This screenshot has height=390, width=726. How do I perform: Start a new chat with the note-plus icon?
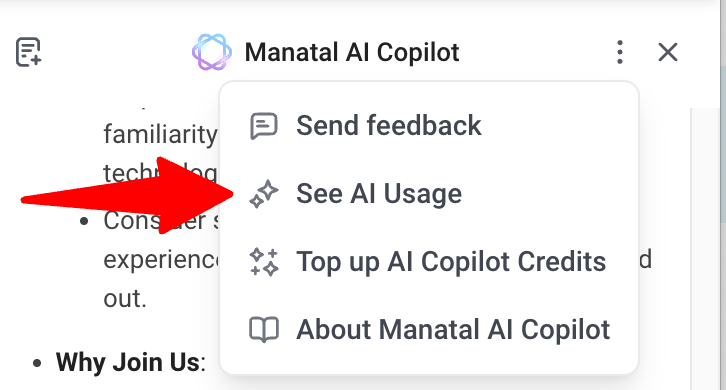coord(29,52)
